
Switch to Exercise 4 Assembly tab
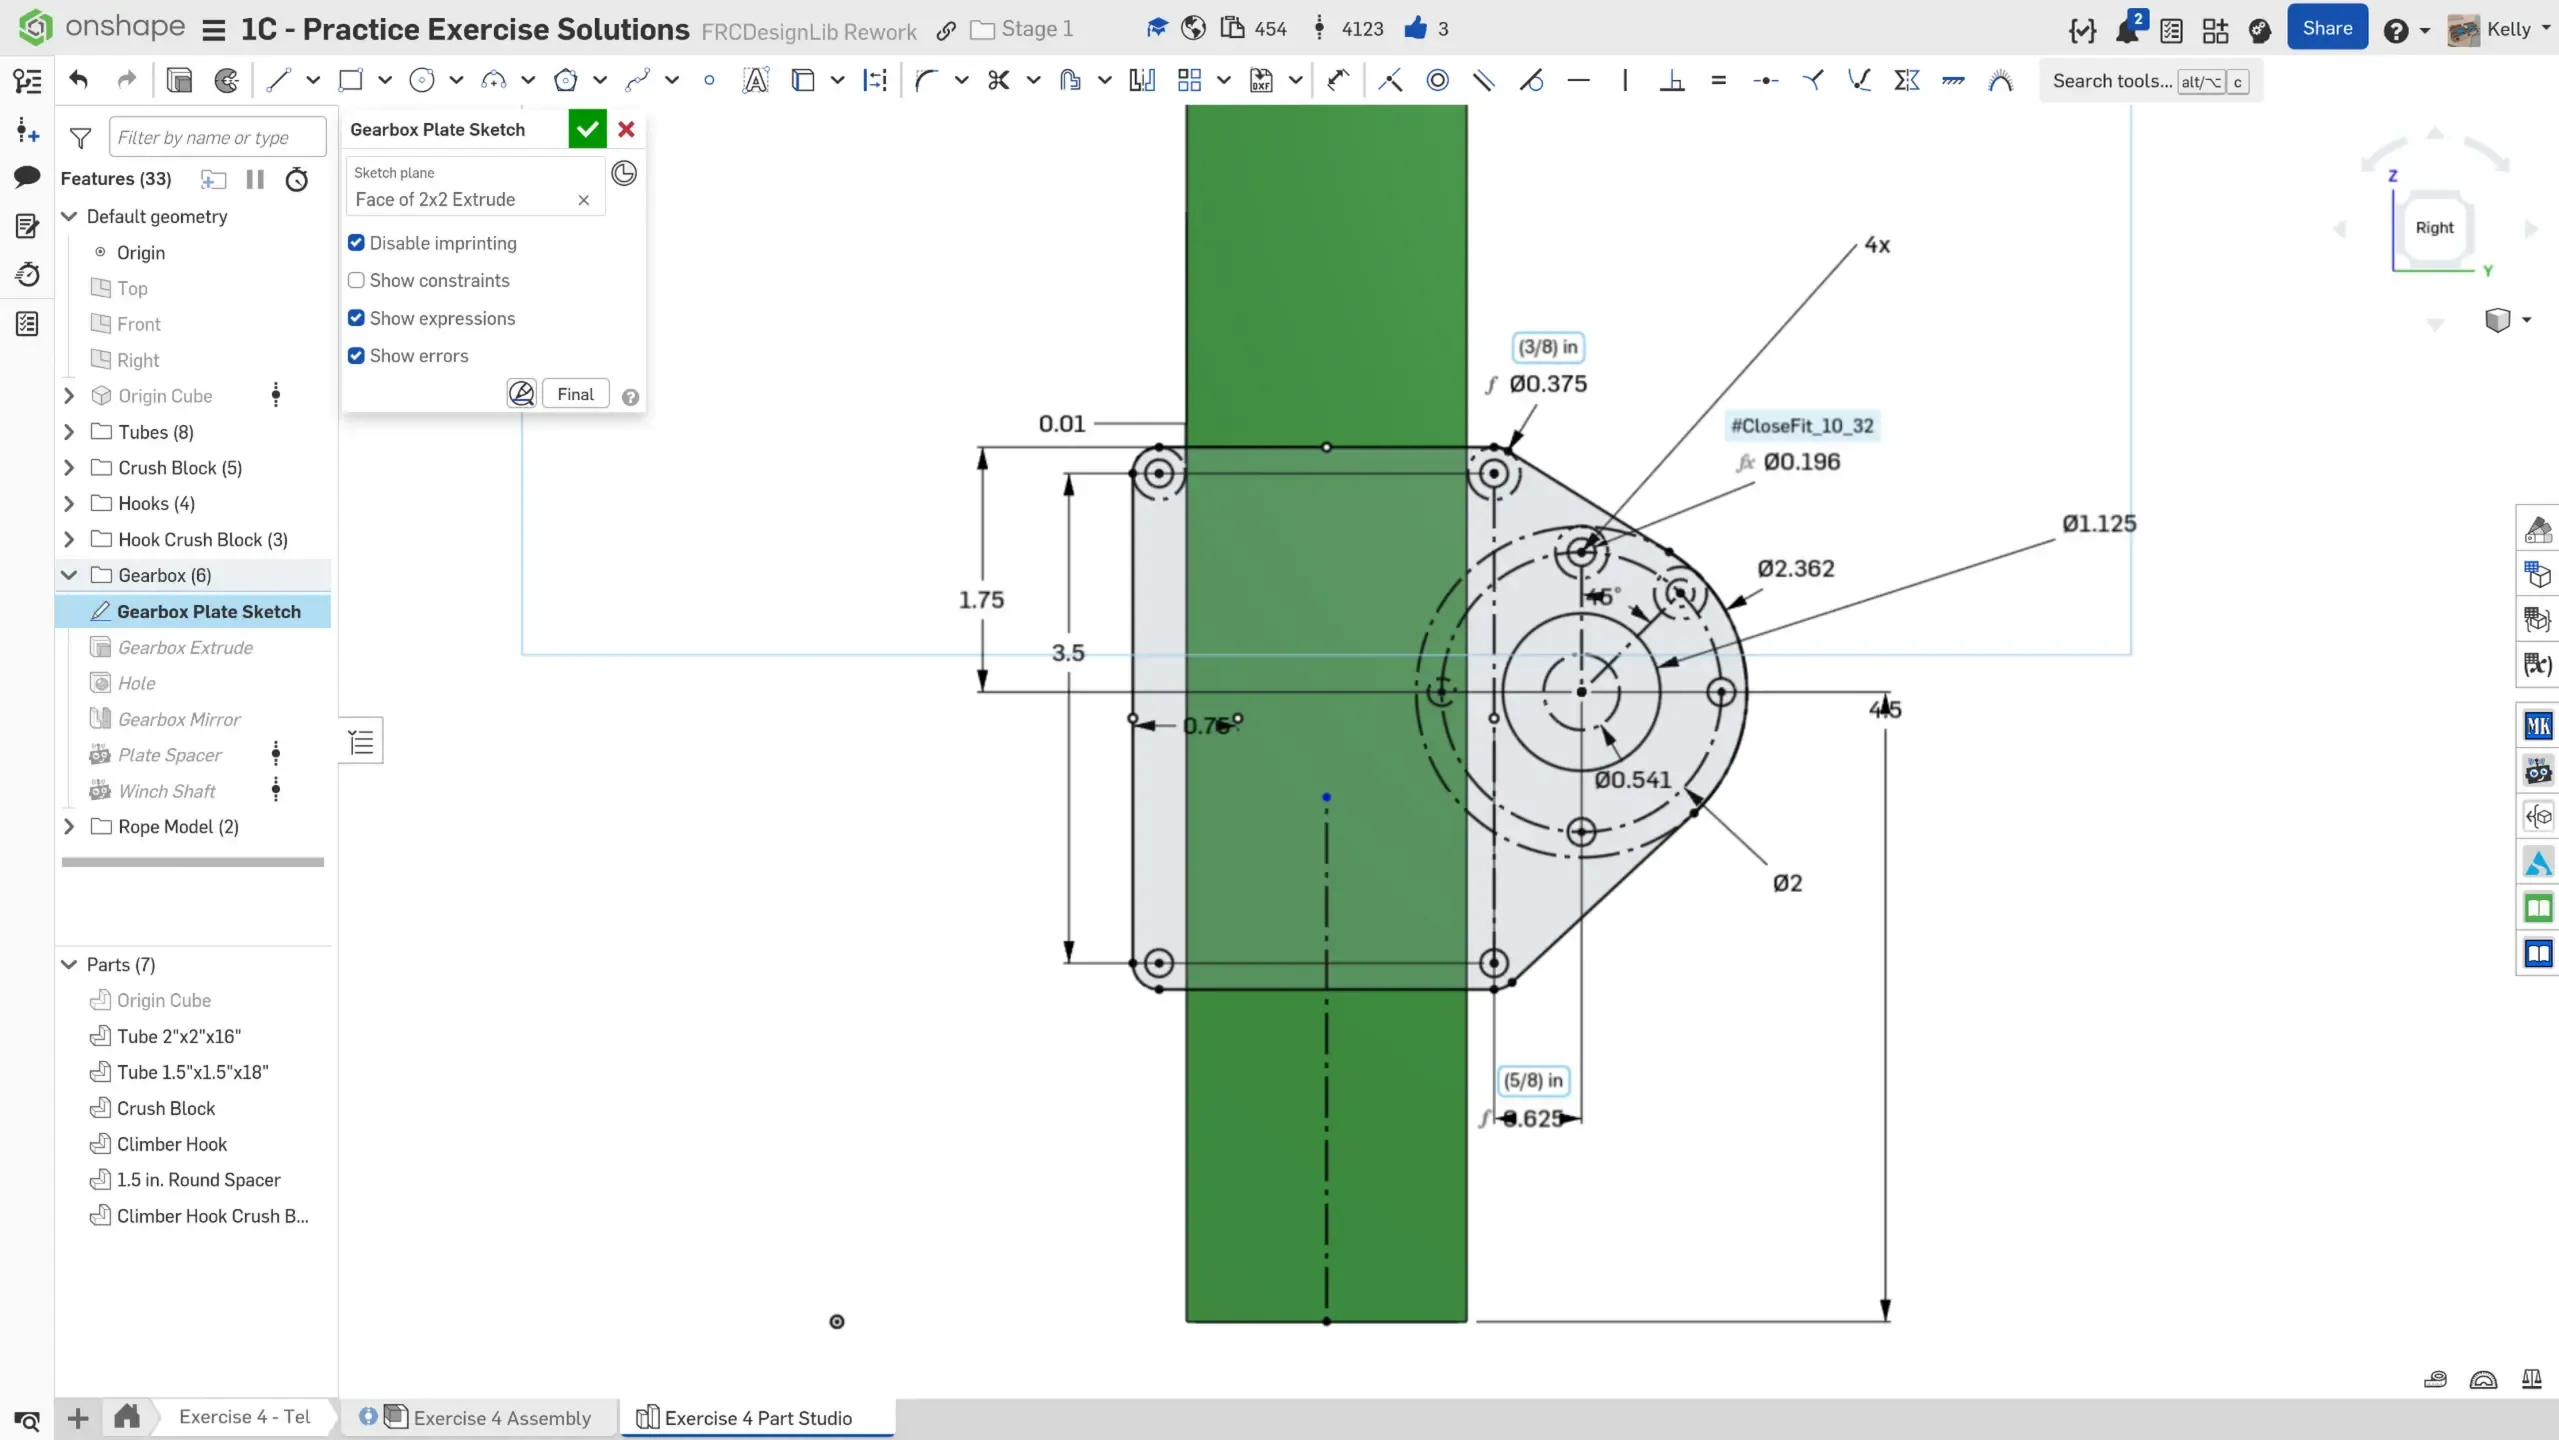pos(501,1417)
